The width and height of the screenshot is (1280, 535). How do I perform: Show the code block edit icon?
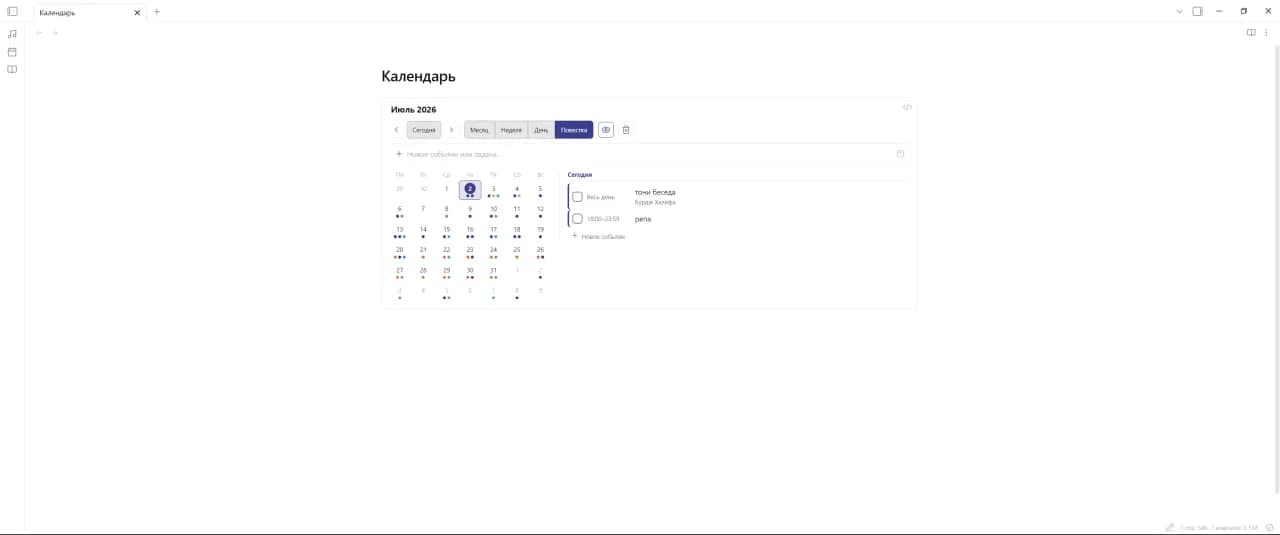click(907, 107)
